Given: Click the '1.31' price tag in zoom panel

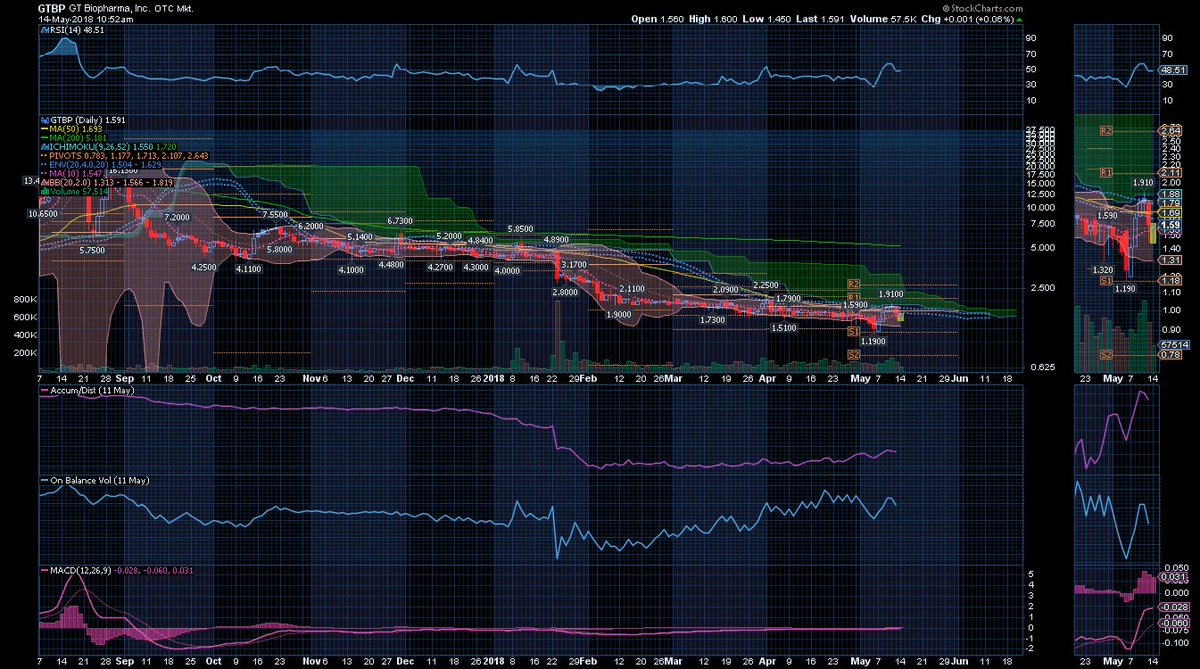Looking at the screenshot, I should [1169, 260].
